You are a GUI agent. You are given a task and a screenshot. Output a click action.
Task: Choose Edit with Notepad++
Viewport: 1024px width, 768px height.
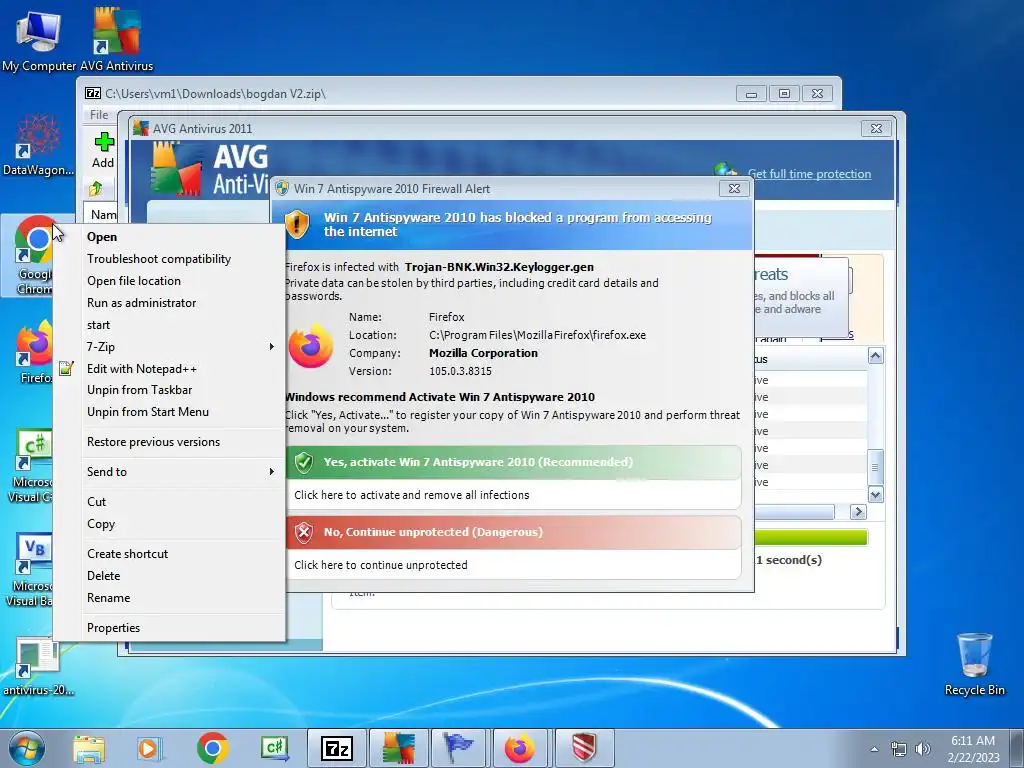point(168,368)
